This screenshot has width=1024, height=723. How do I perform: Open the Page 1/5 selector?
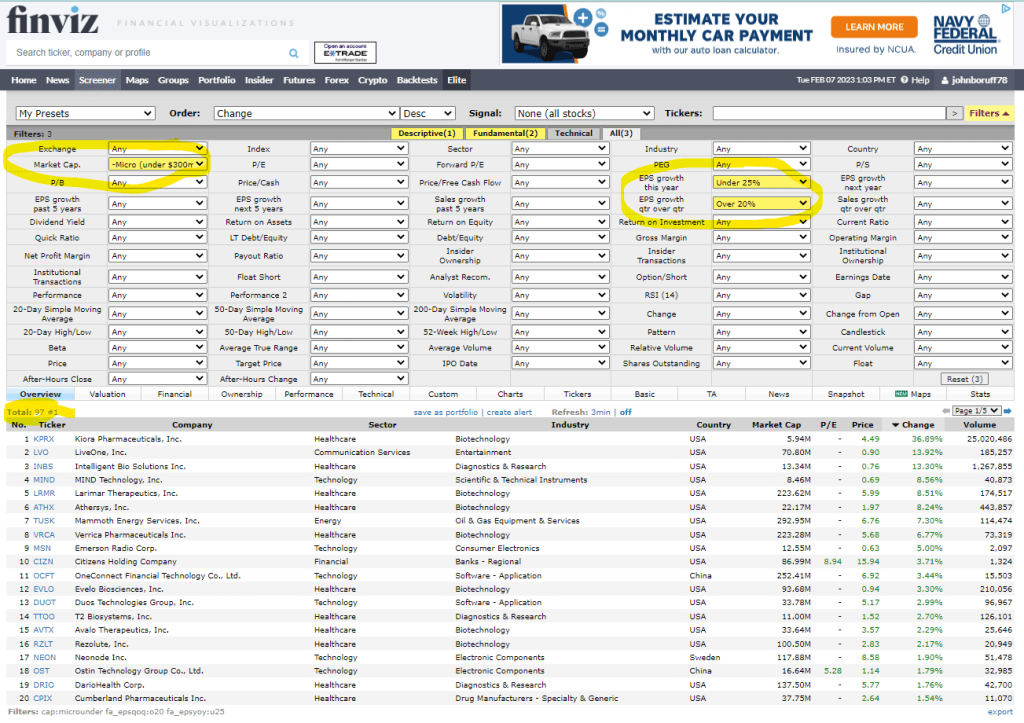point(976,411)
